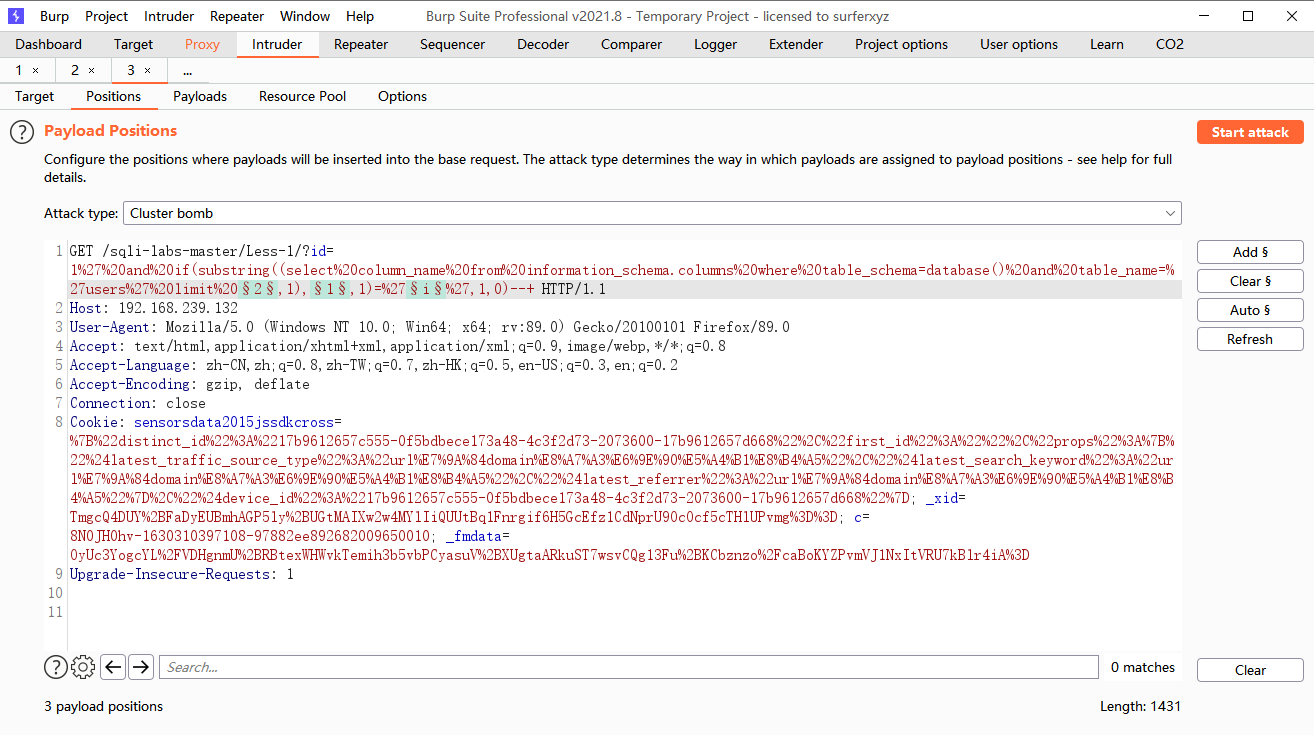Click '3 payload positions' status text
This screenshot has height=735, width=1314.
tap(103, 706)
